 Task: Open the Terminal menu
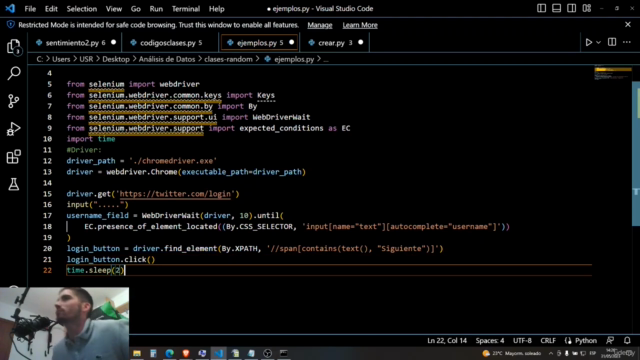(x=186, y=9)
